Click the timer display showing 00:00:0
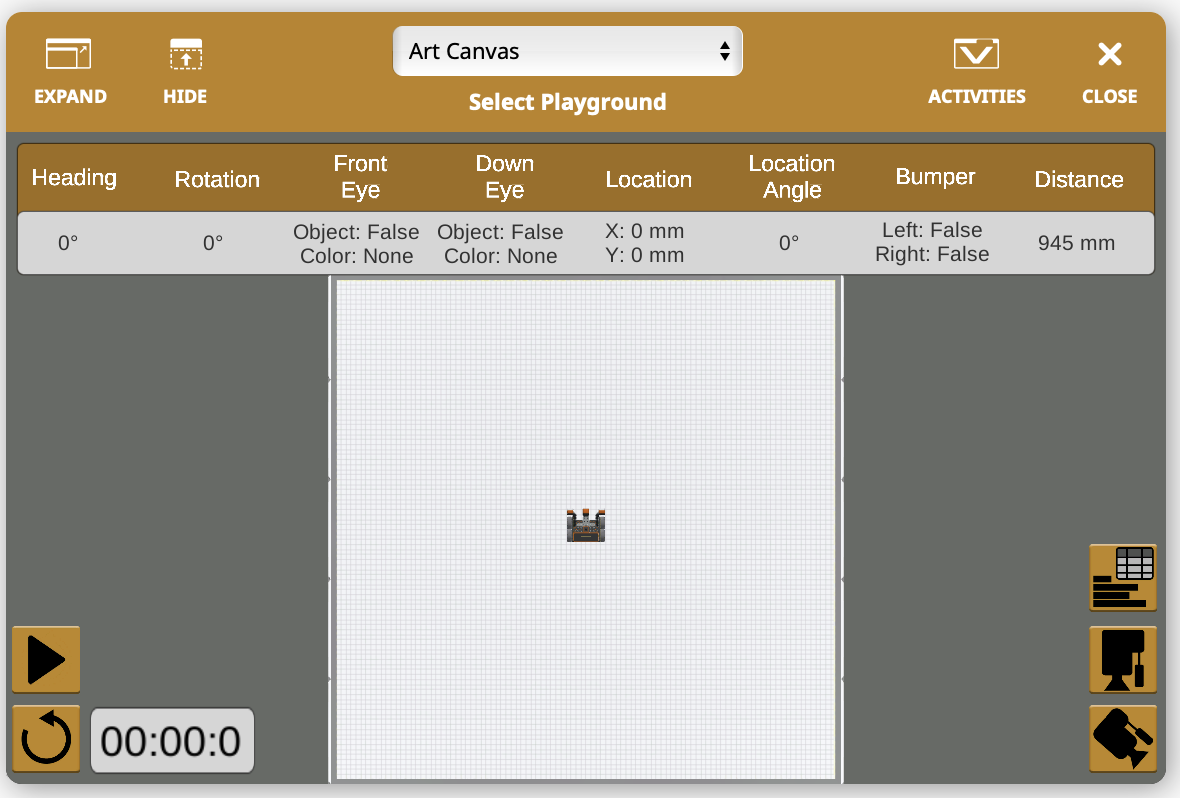Screen dimensions: 1180x798 pos(172,740)
